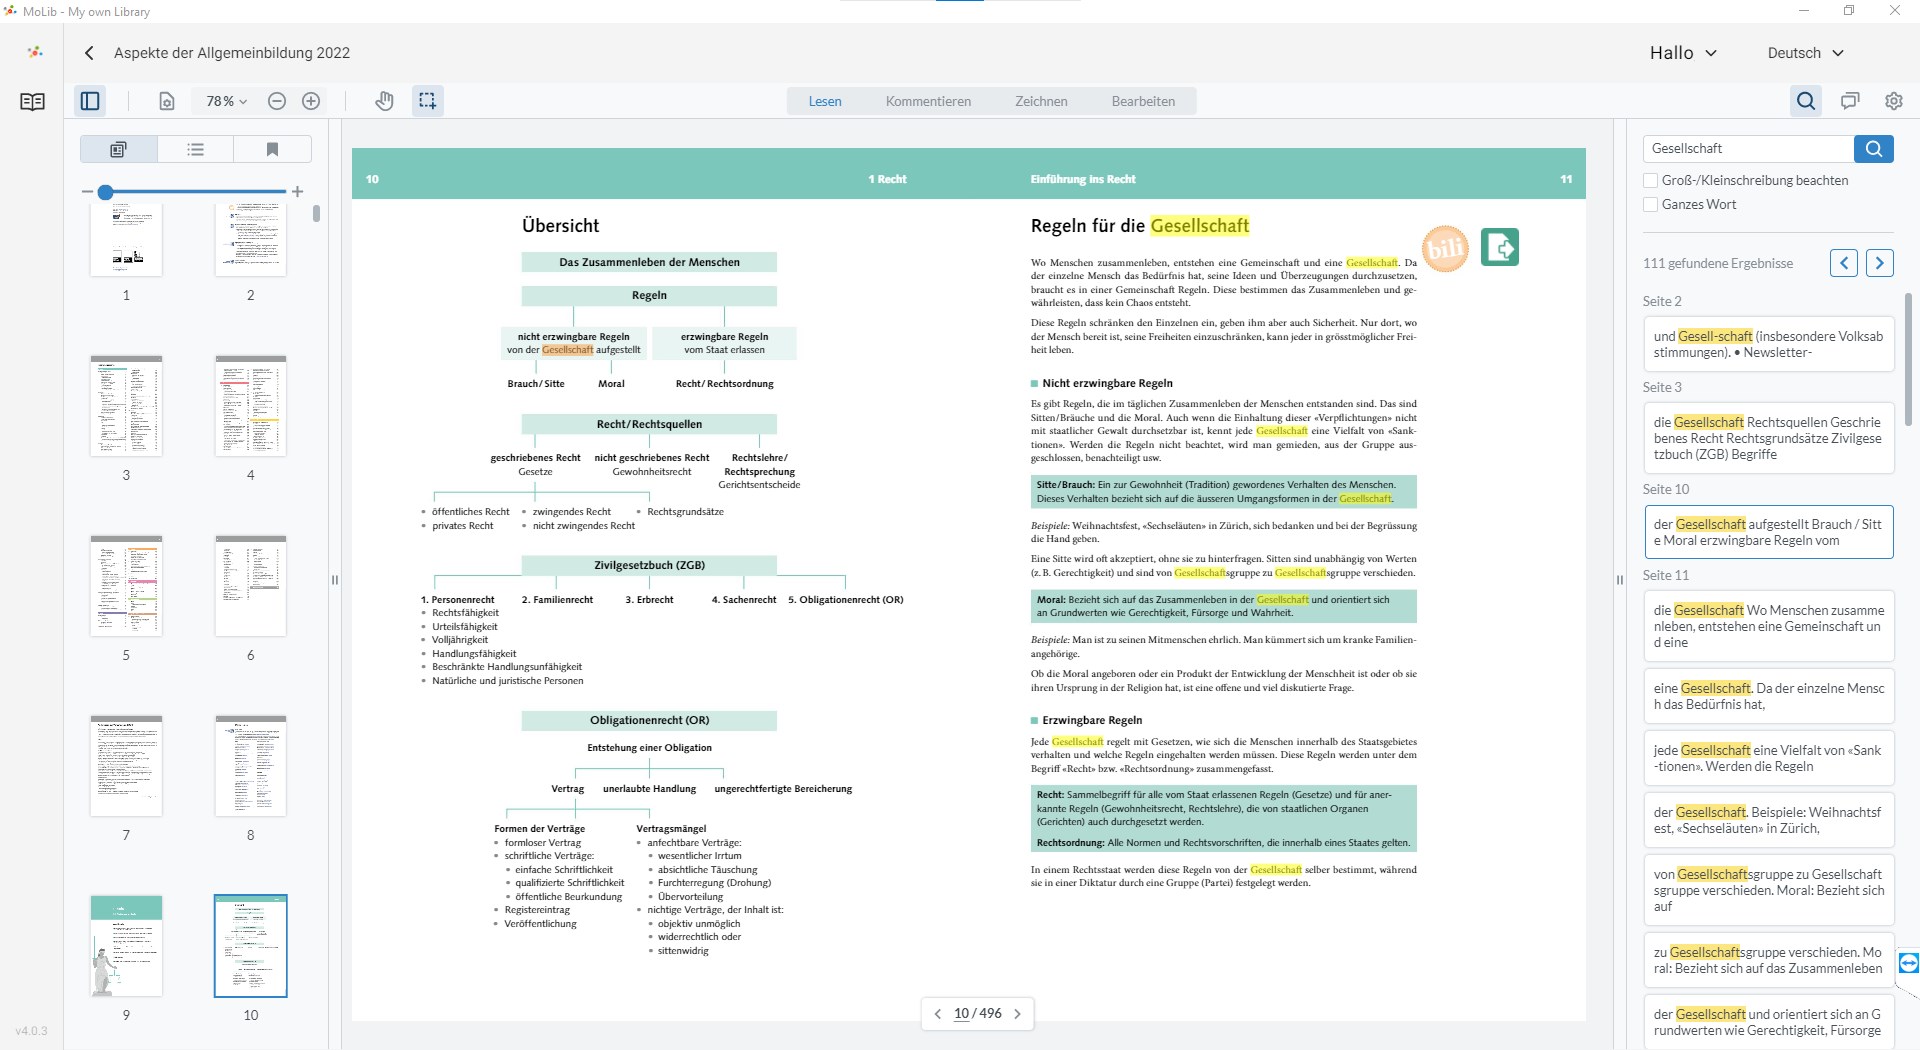Show page thumbnails view tab

pyautogui.click(x=118, y=149)
